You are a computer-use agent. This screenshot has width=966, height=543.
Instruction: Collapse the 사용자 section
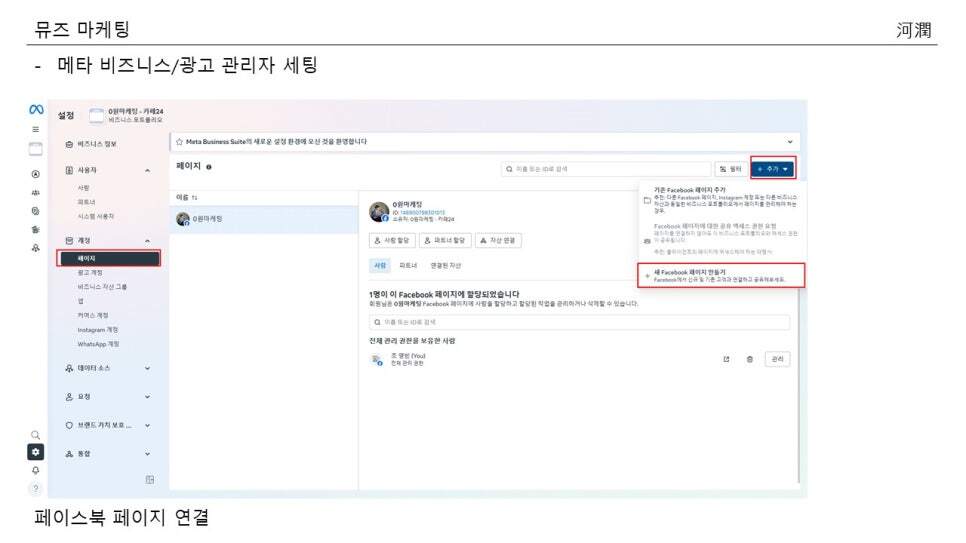pos(147,170)
